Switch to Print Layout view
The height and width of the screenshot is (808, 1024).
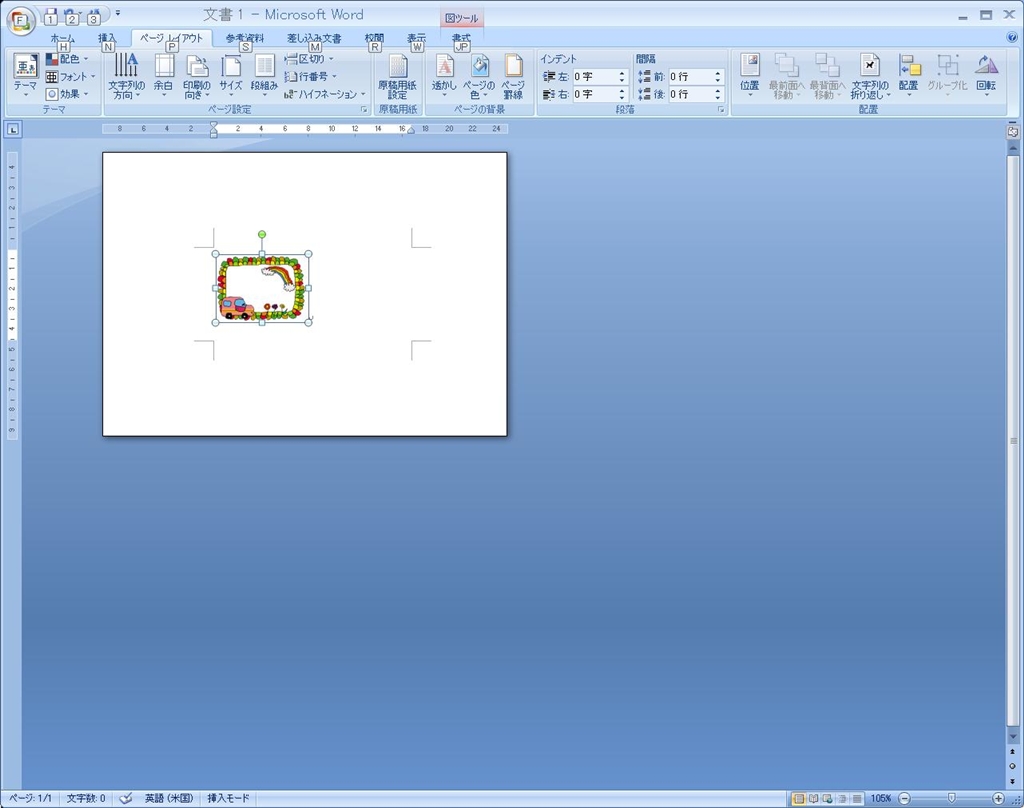798,798
